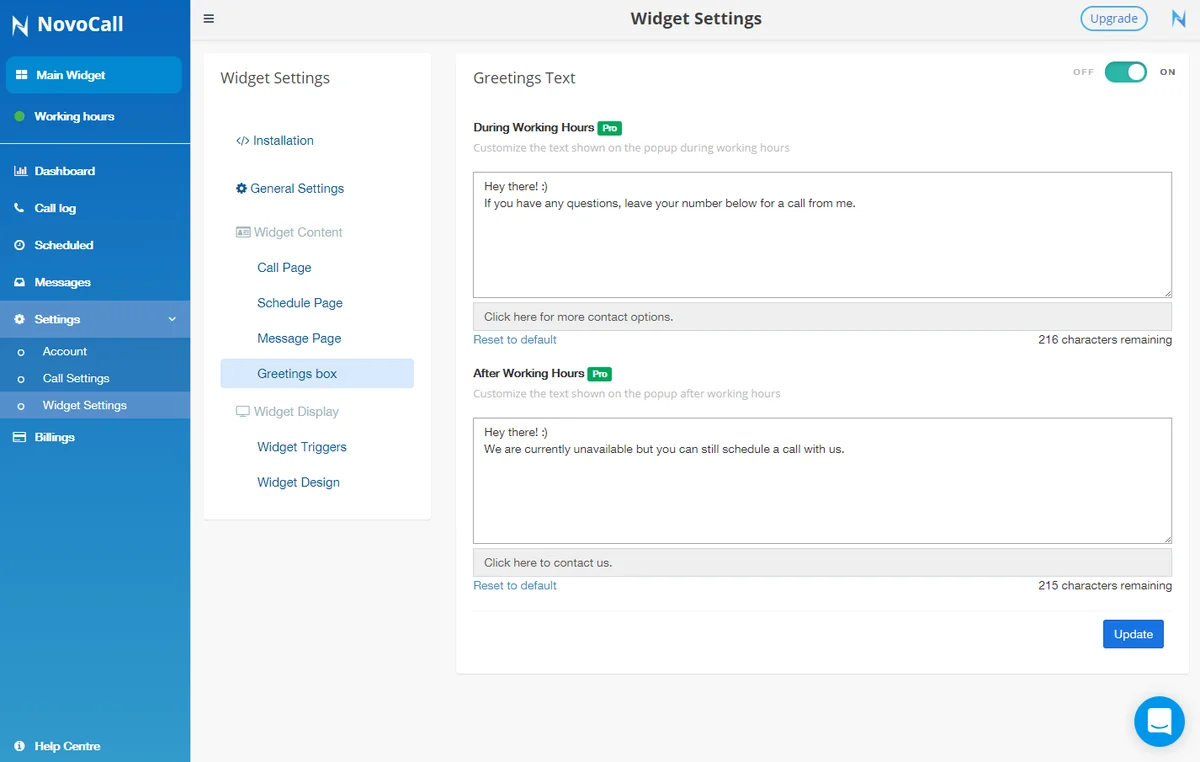Reset After Working Hours text to default
The image size is (1200, 762).
515,586
